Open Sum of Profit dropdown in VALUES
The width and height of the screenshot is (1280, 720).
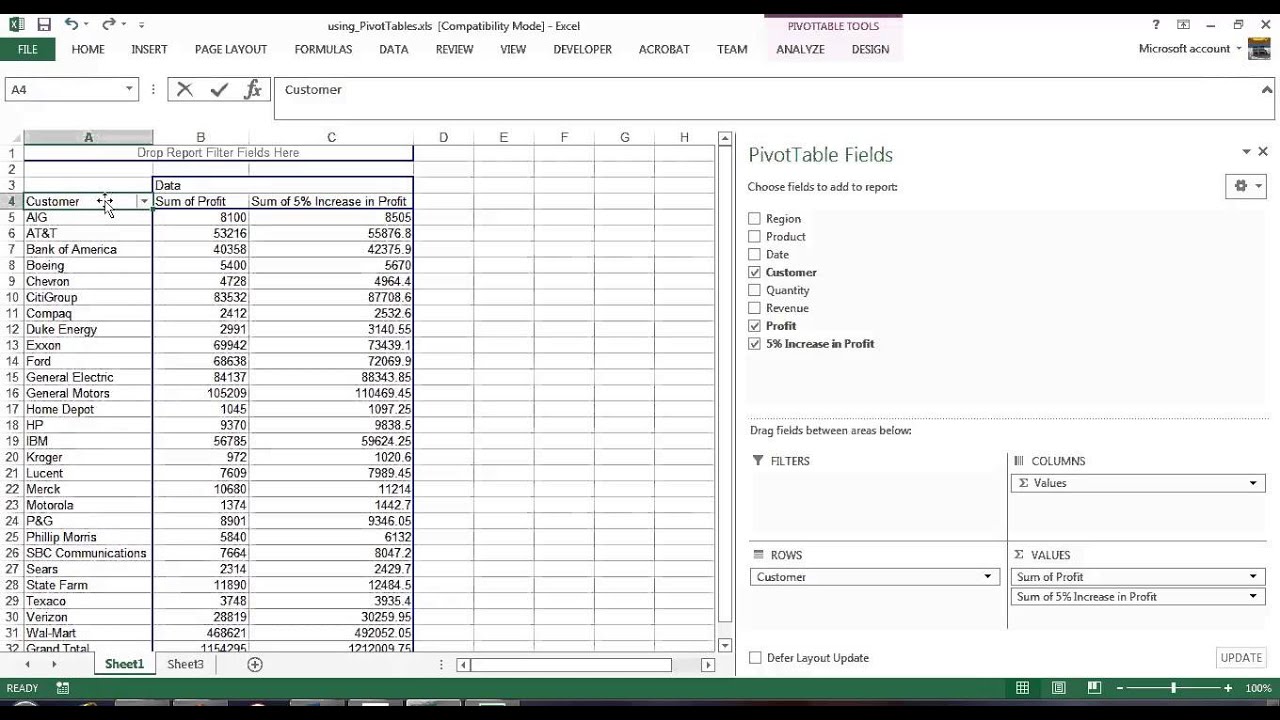pos(1253,577)
